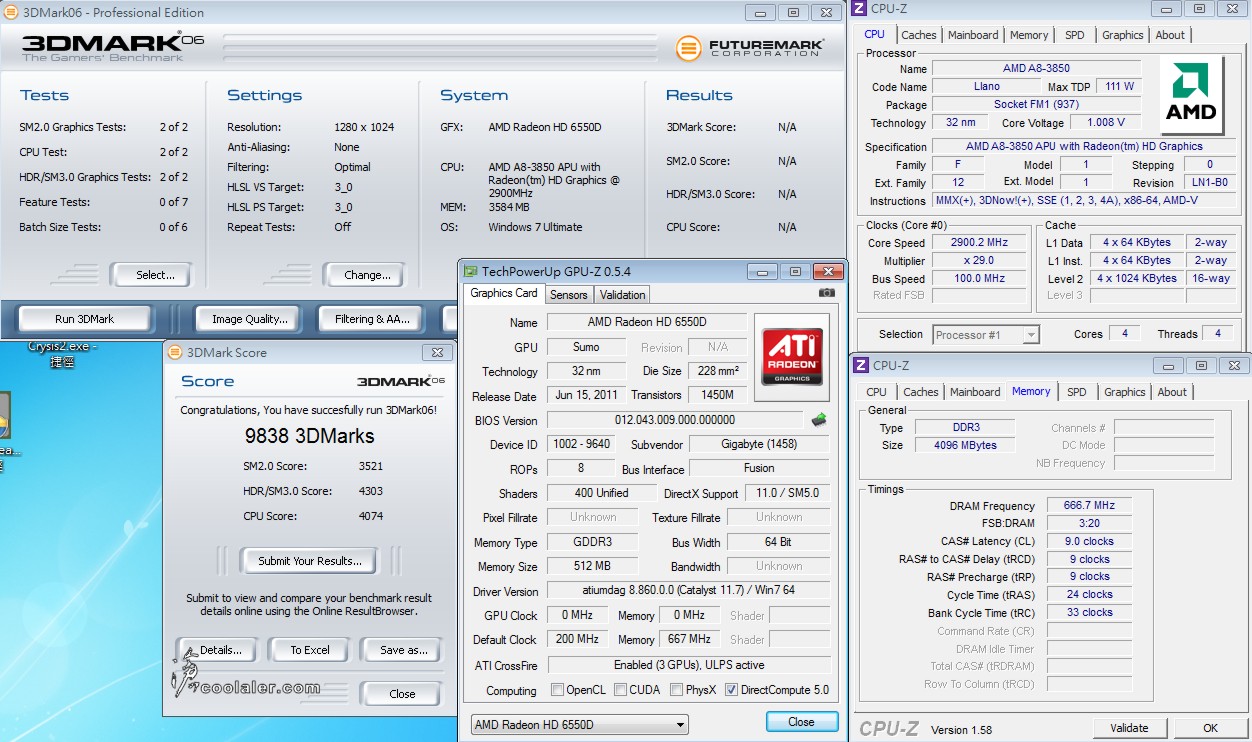
Task: Click the save BIOS icon beside BIOS Version
Action: 818,421
